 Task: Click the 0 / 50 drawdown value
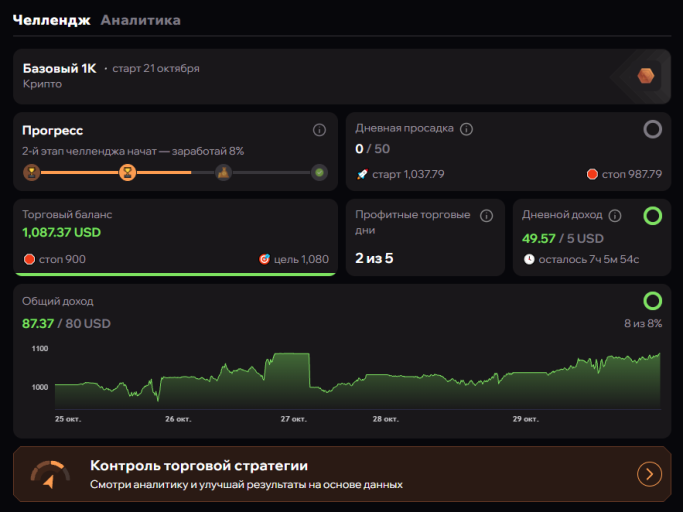pos(372,149)
